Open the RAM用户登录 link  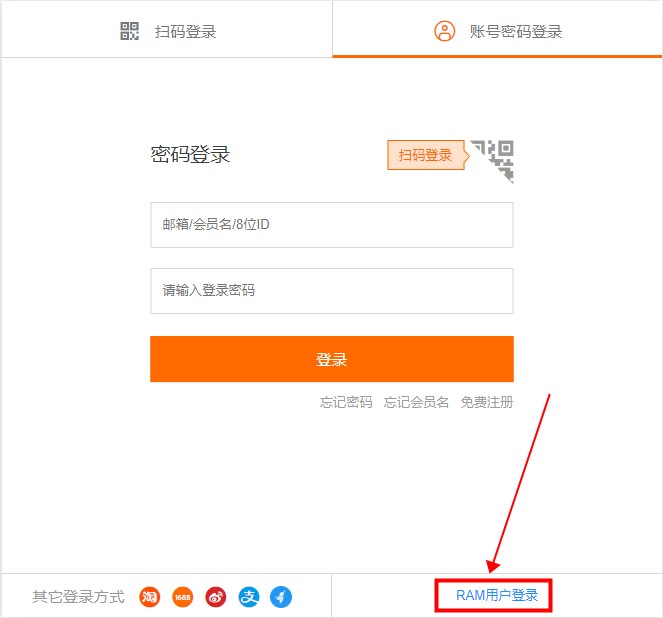click(x=497, y=596)
